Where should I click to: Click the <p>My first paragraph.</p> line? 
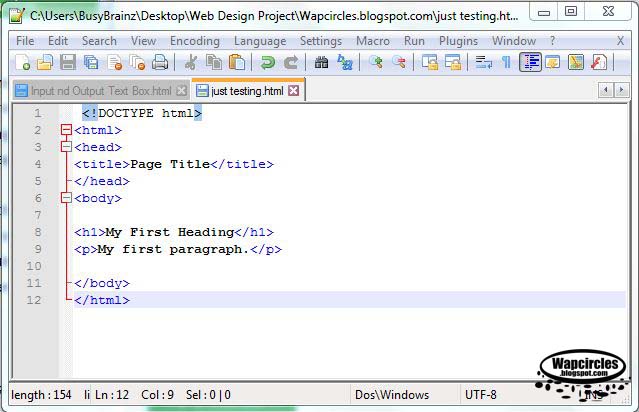point(178,249)
